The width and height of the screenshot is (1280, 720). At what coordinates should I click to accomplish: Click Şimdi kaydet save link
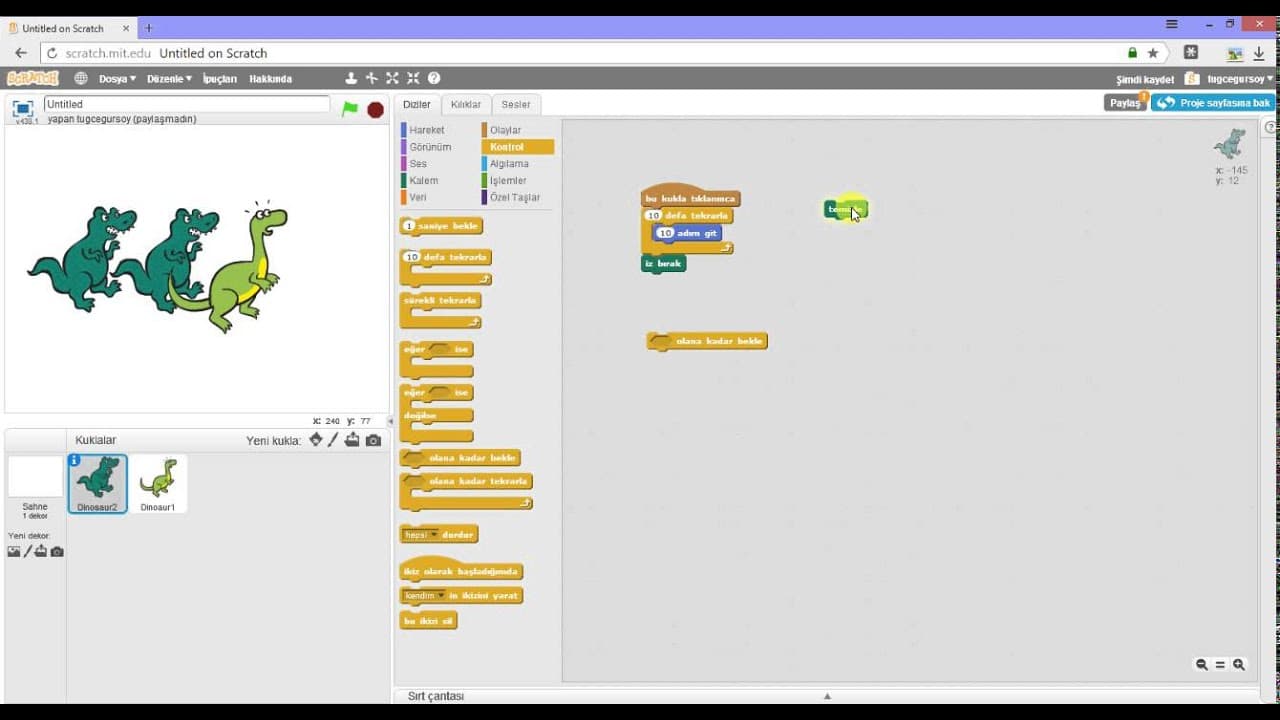(x=1145, y=79)
